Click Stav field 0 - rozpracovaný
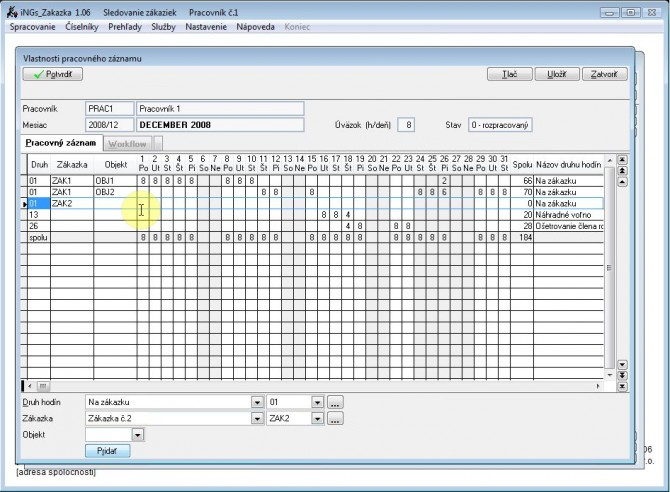Viewport: 670px width, 492px height. click(x=500, y=125)
